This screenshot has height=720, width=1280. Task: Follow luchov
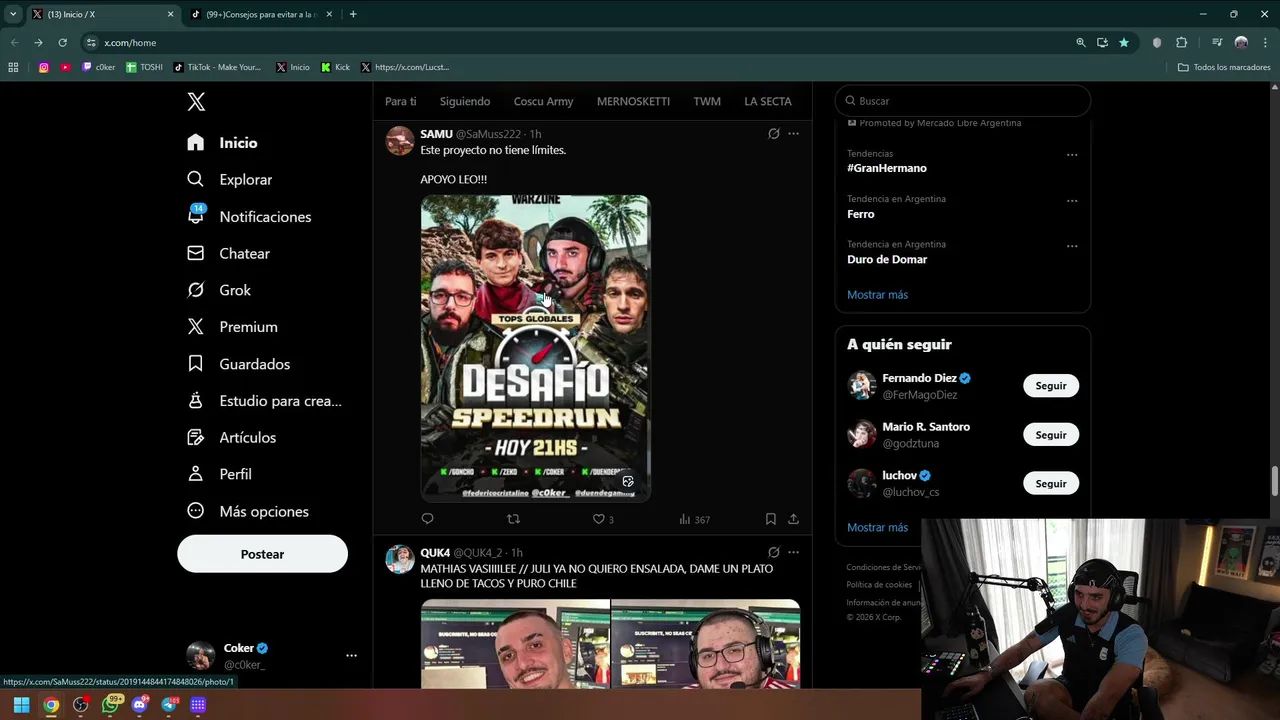tap(1051, 484)
